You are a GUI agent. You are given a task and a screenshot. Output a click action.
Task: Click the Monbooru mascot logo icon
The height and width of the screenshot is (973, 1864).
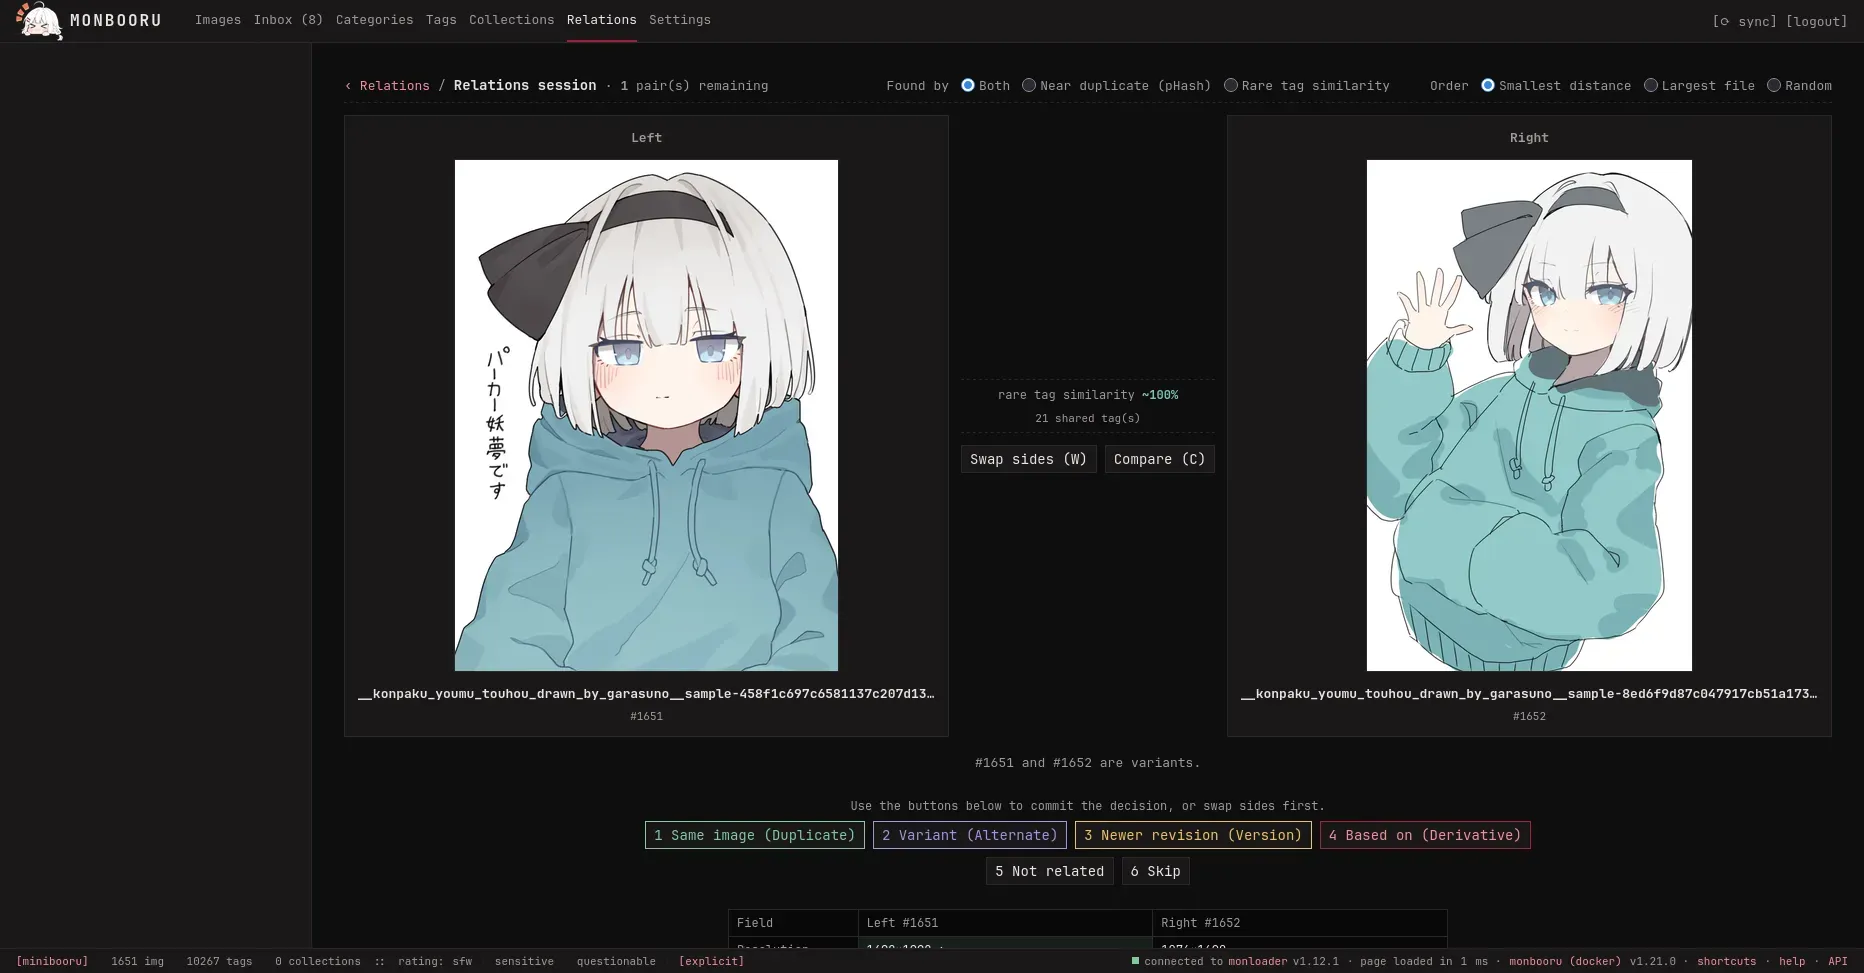click(x=39, y=21)
